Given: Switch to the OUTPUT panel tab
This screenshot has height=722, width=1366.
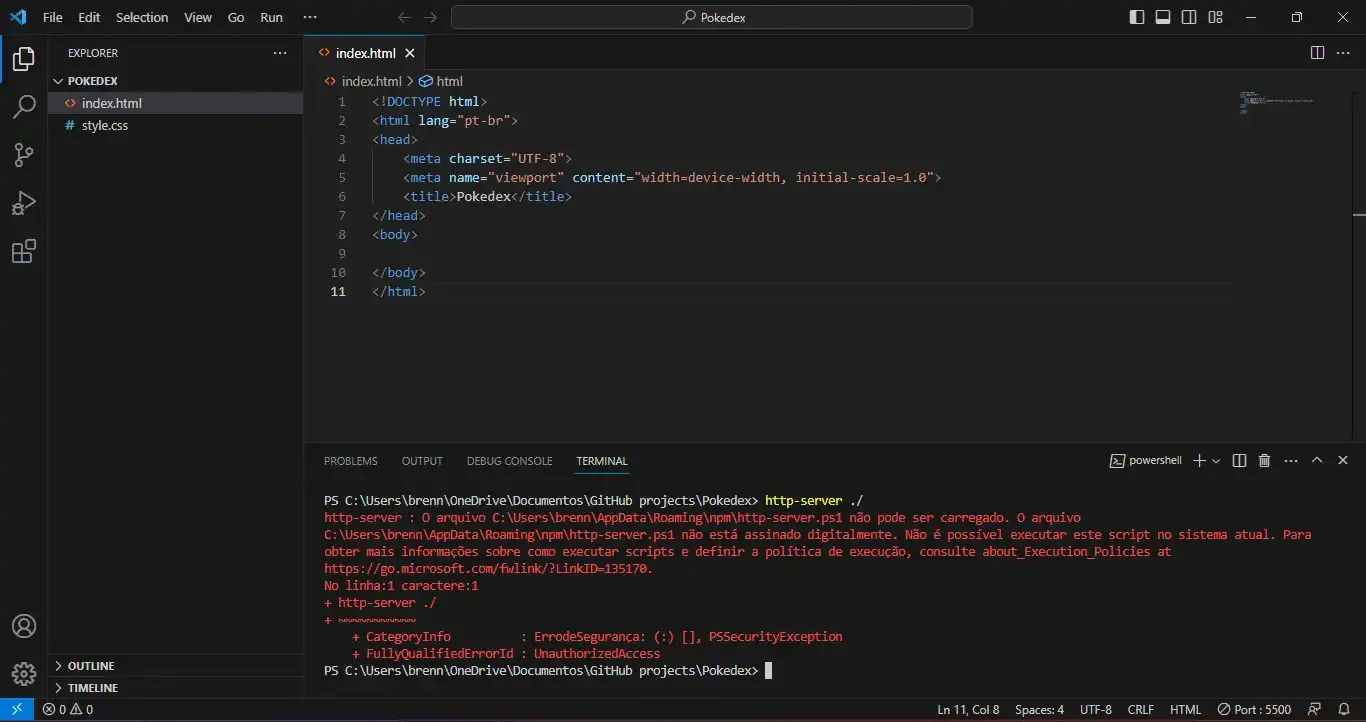Looking at the screenshot, I should (x=422, y=461).
